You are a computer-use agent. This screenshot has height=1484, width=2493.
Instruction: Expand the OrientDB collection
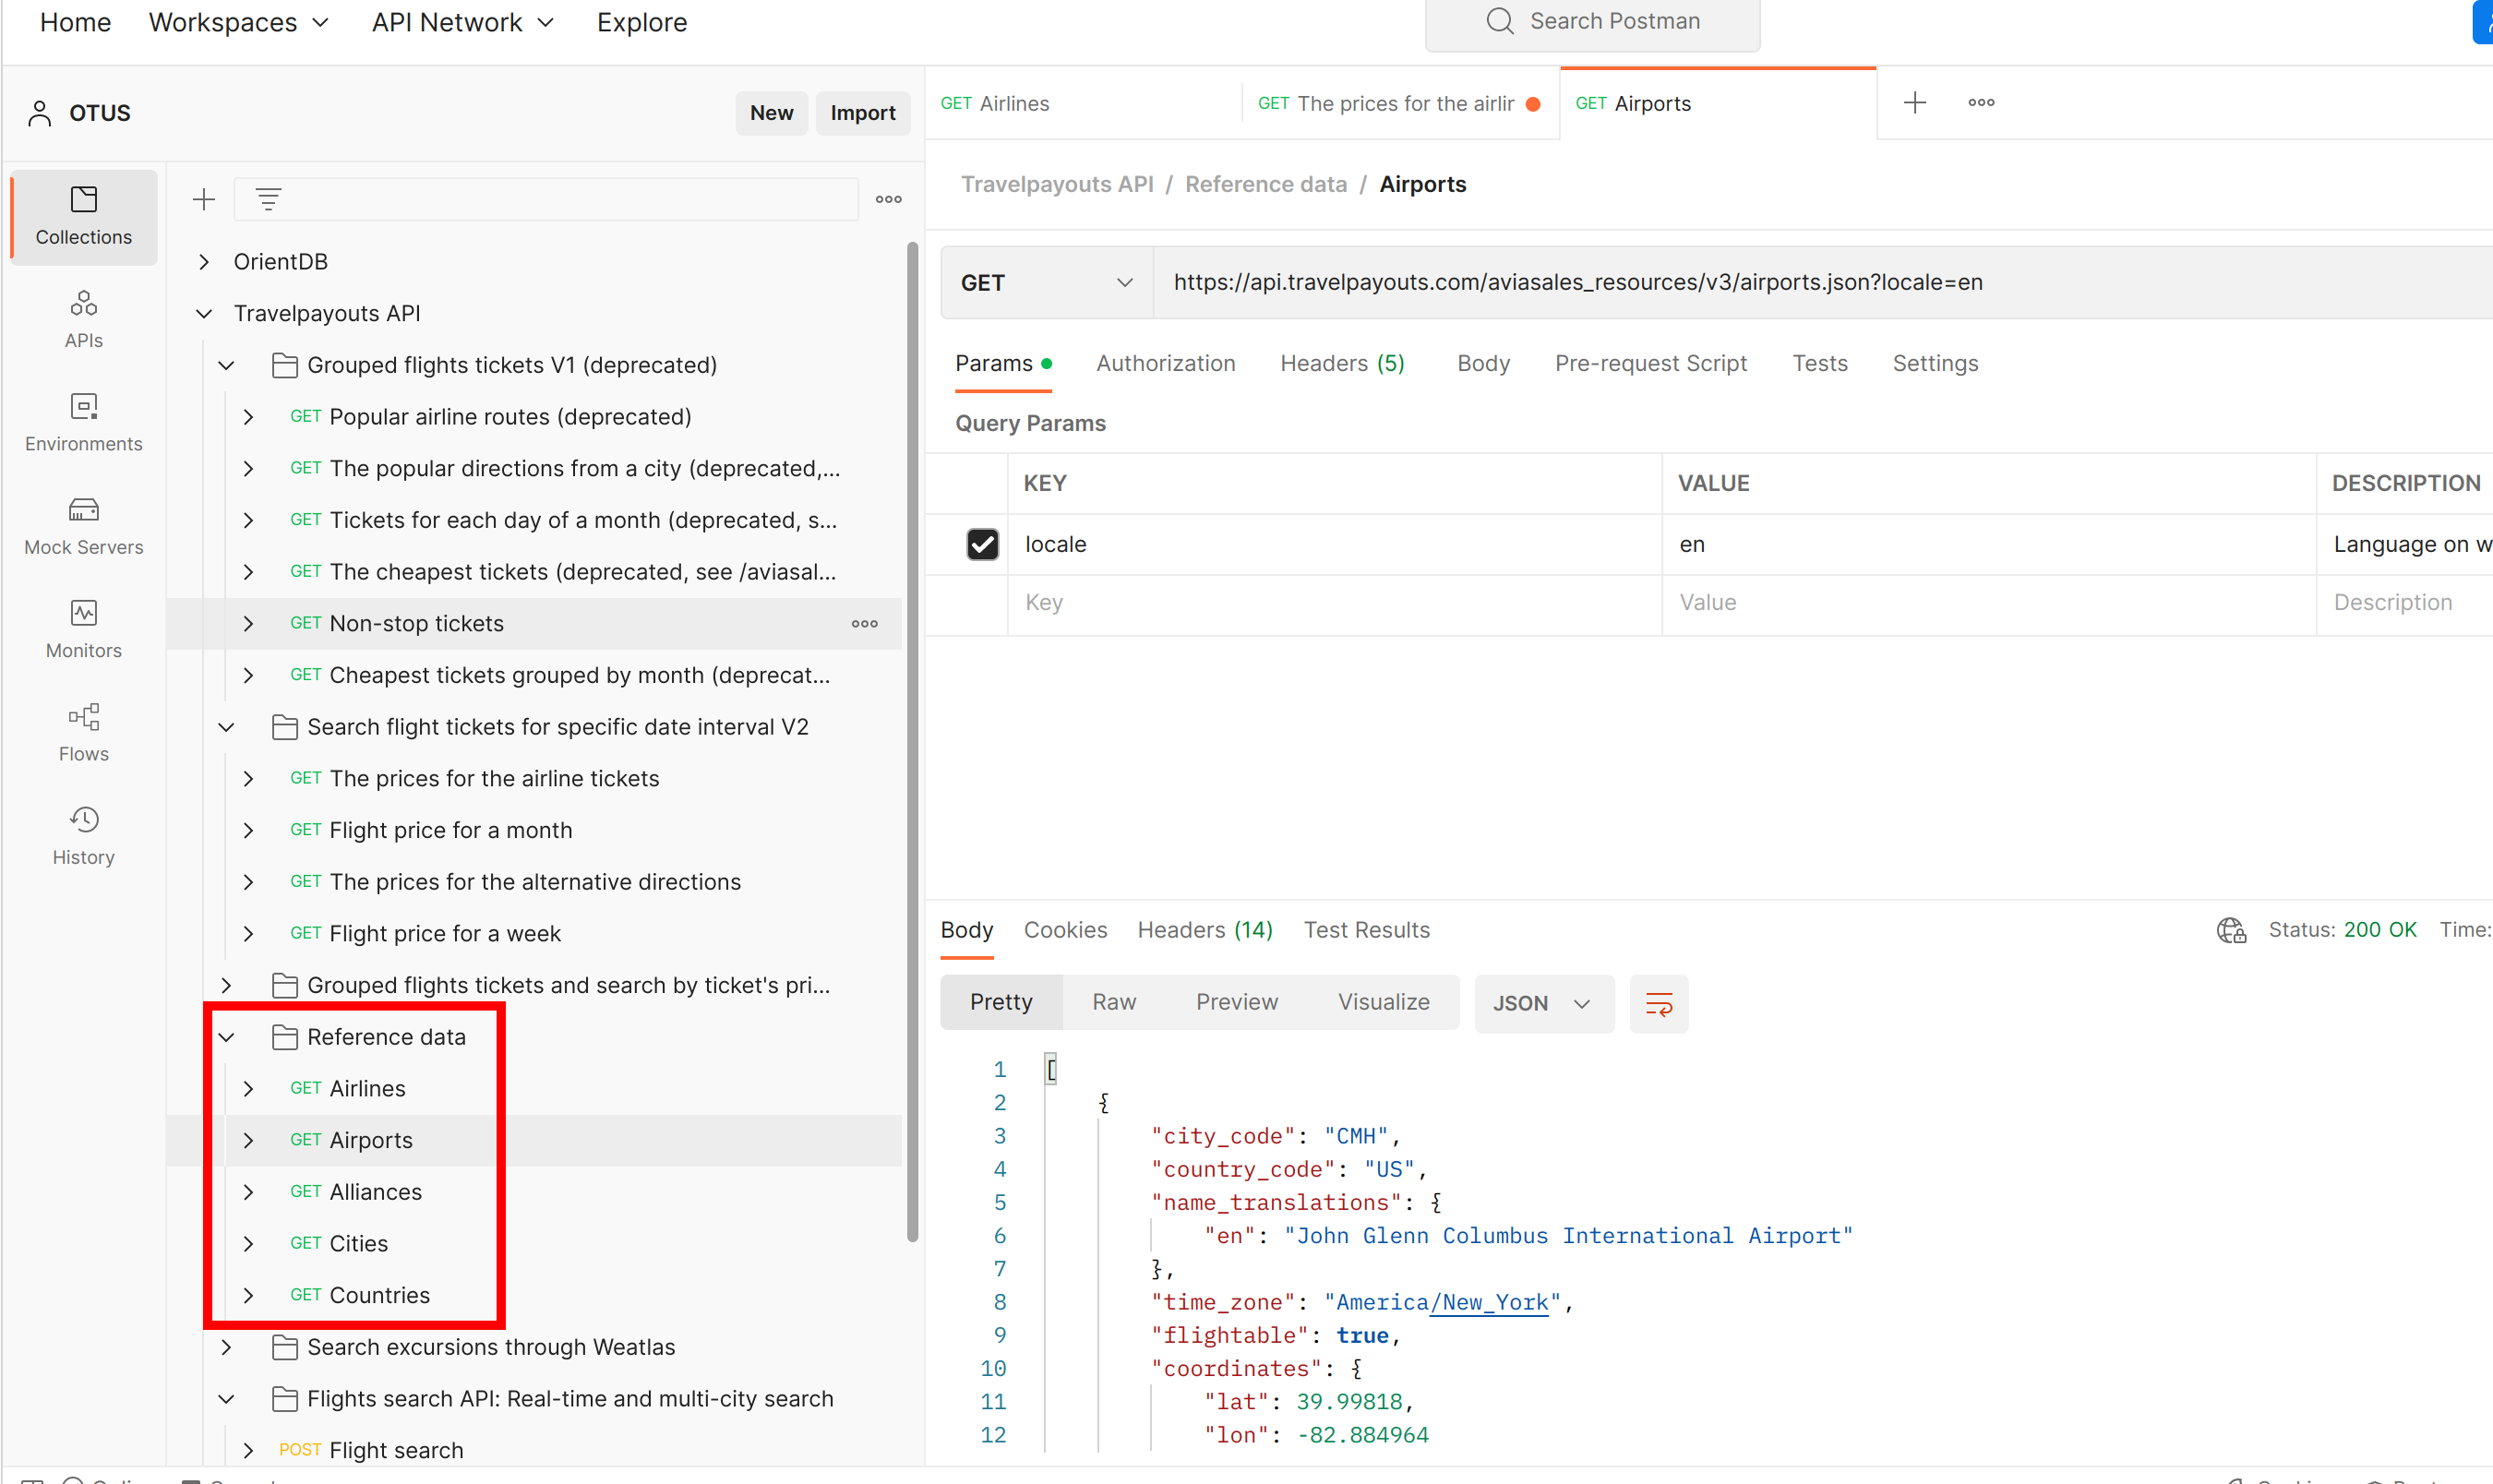point(204,261)
